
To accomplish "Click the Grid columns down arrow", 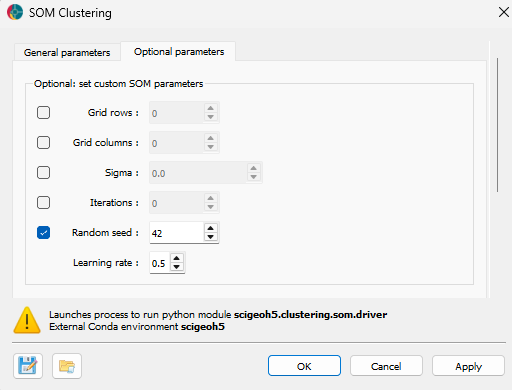I will click(x=210, y=147).
